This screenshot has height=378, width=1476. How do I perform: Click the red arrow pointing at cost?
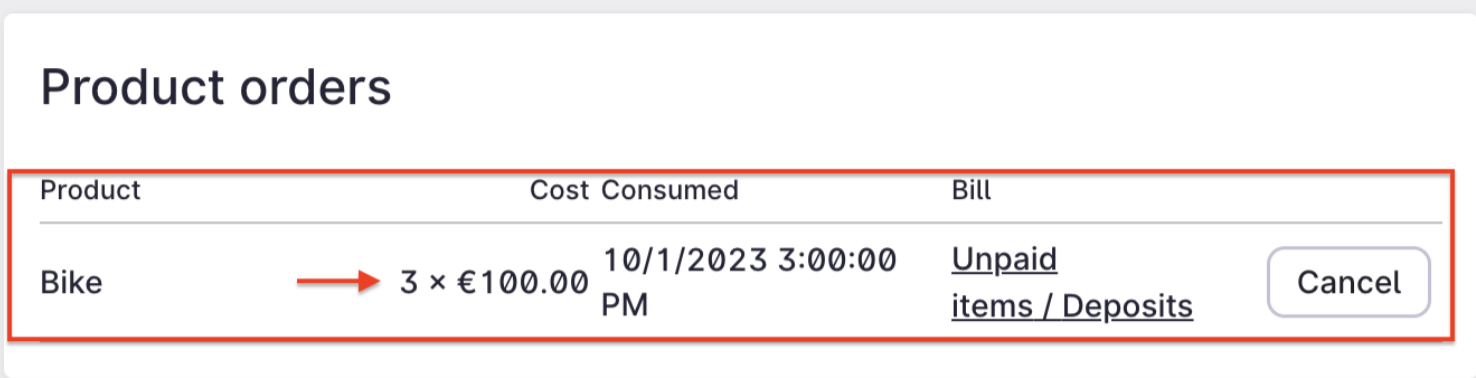339,283
